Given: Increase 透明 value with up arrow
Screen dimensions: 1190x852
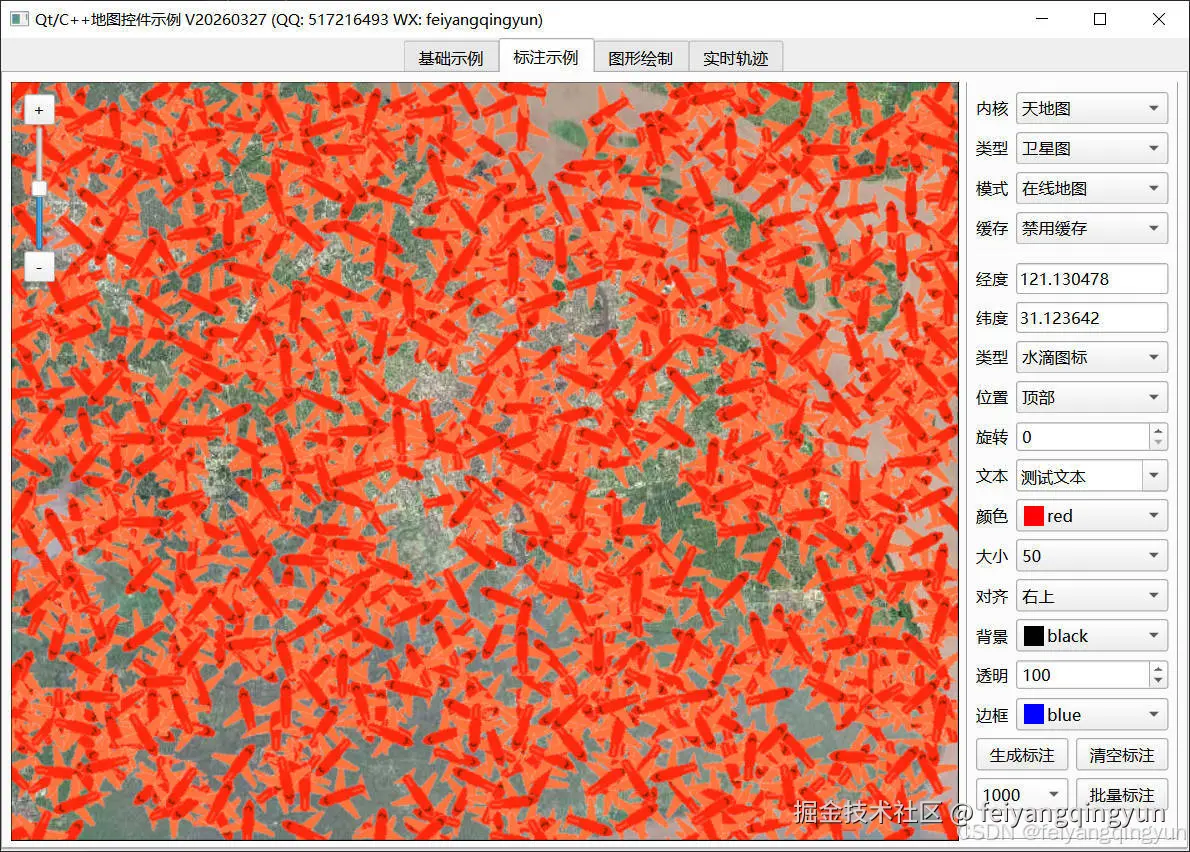Looking at the screenshot, I should pyautogui.click(x=1158, y=668).
